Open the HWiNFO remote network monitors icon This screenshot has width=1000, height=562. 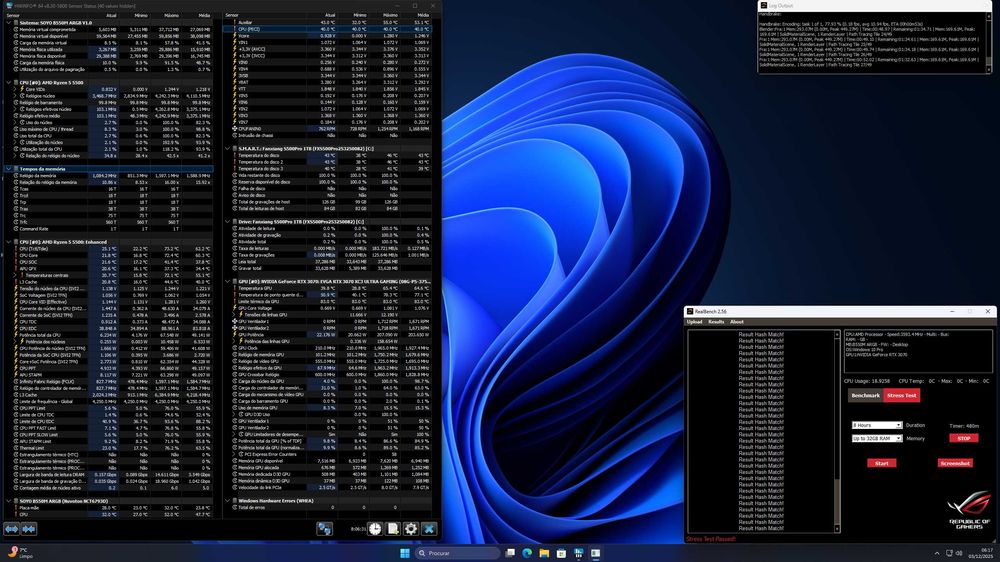(325, 529)
